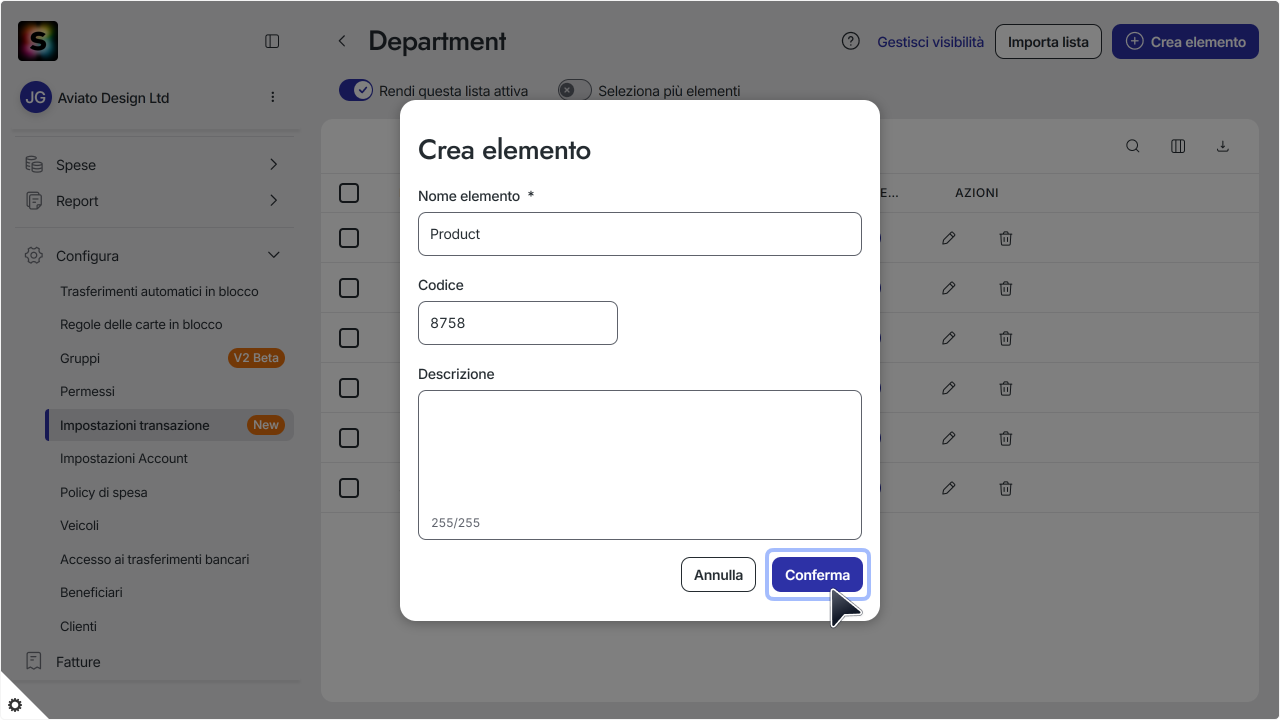Click the download icon above the table
Screen dimensions: 1280x720
point(1222,146)
